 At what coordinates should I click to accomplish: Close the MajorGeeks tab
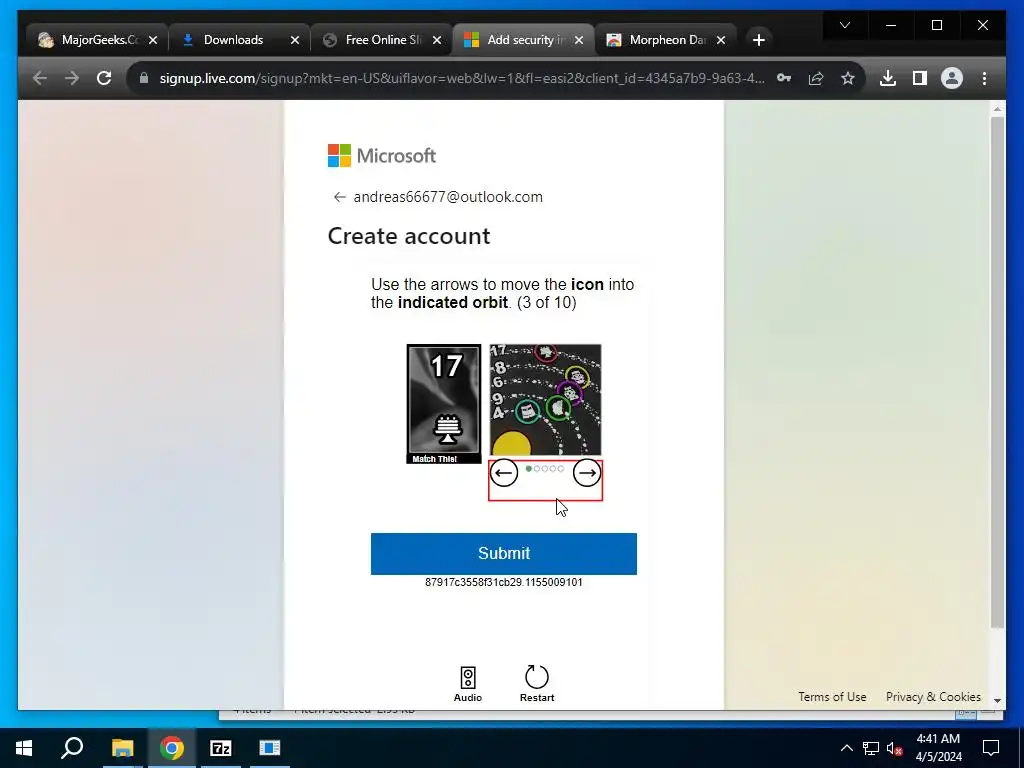point(153,40)
